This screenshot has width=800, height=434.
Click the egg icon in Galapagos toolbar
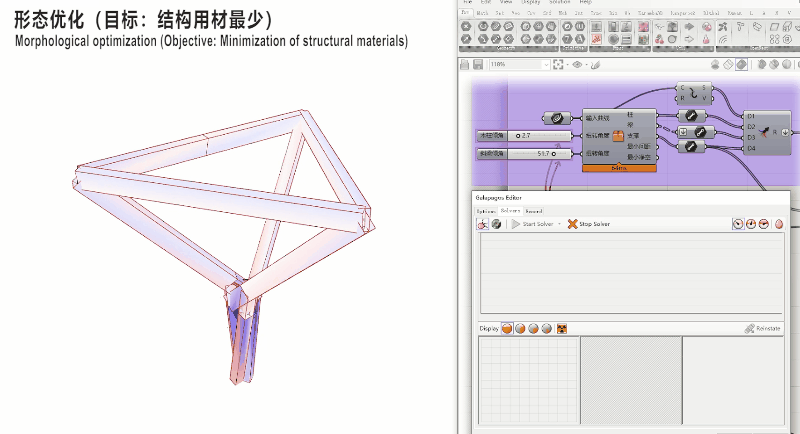point(779,224)
